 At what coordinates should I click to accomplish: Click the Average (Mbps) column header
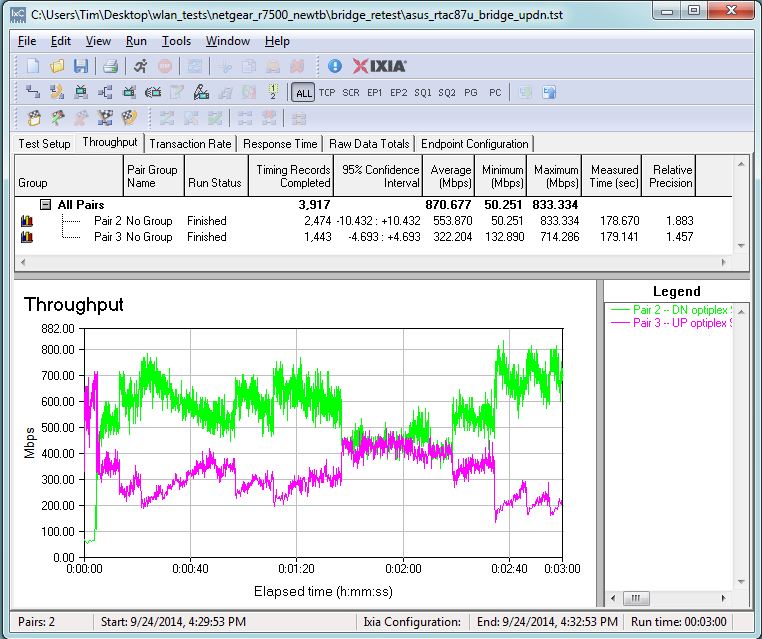click(450, 176)
